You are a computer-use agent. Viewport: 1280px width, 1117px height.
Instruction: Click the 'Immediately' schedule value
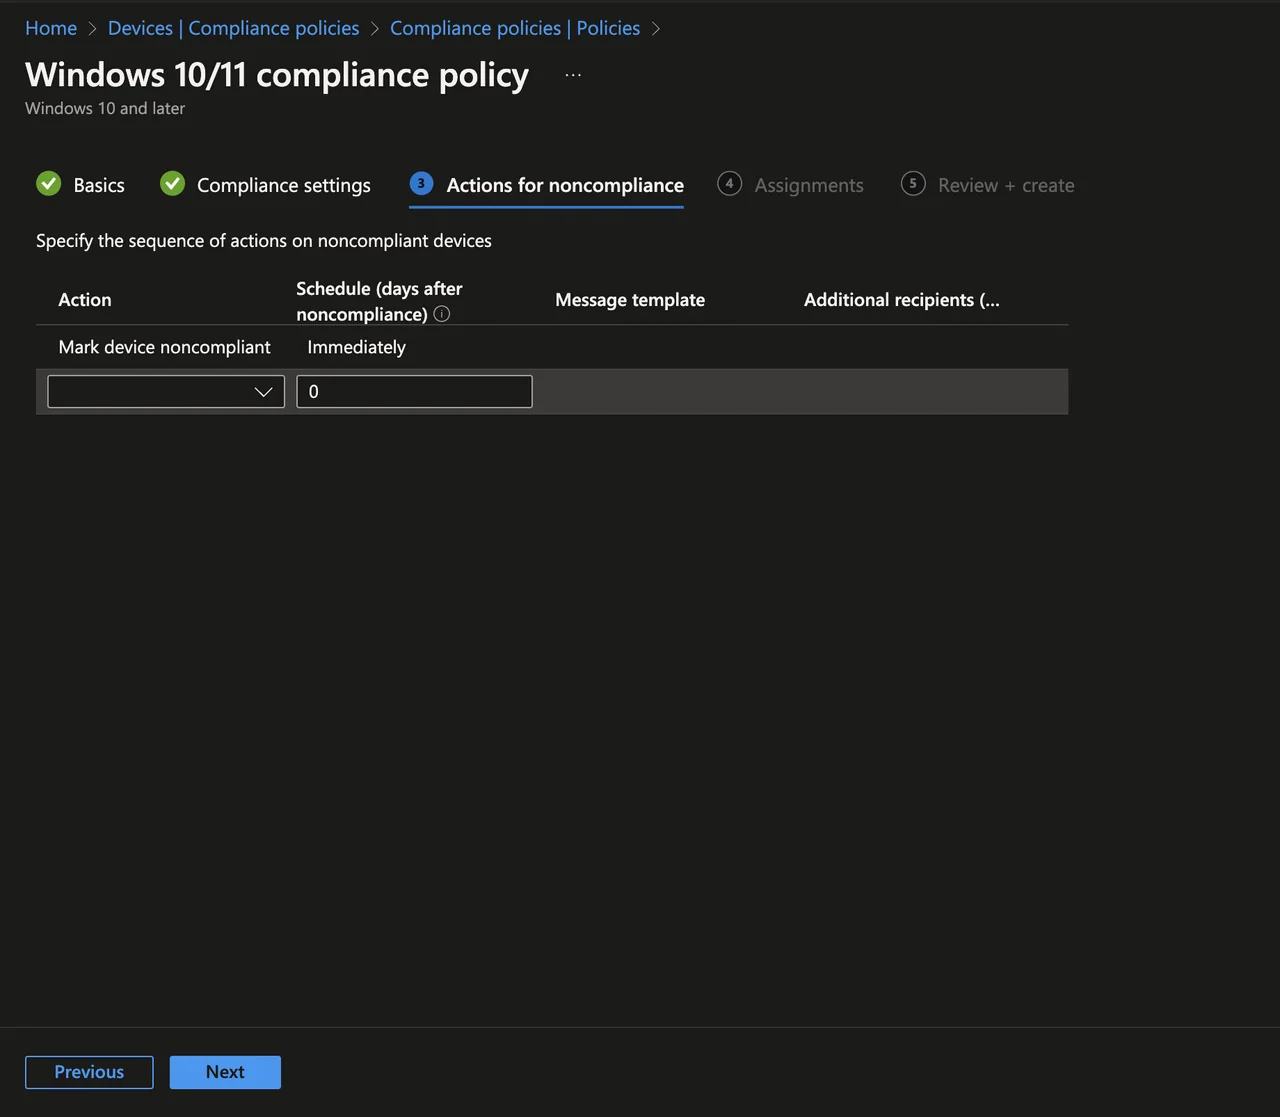click(357, 347)
